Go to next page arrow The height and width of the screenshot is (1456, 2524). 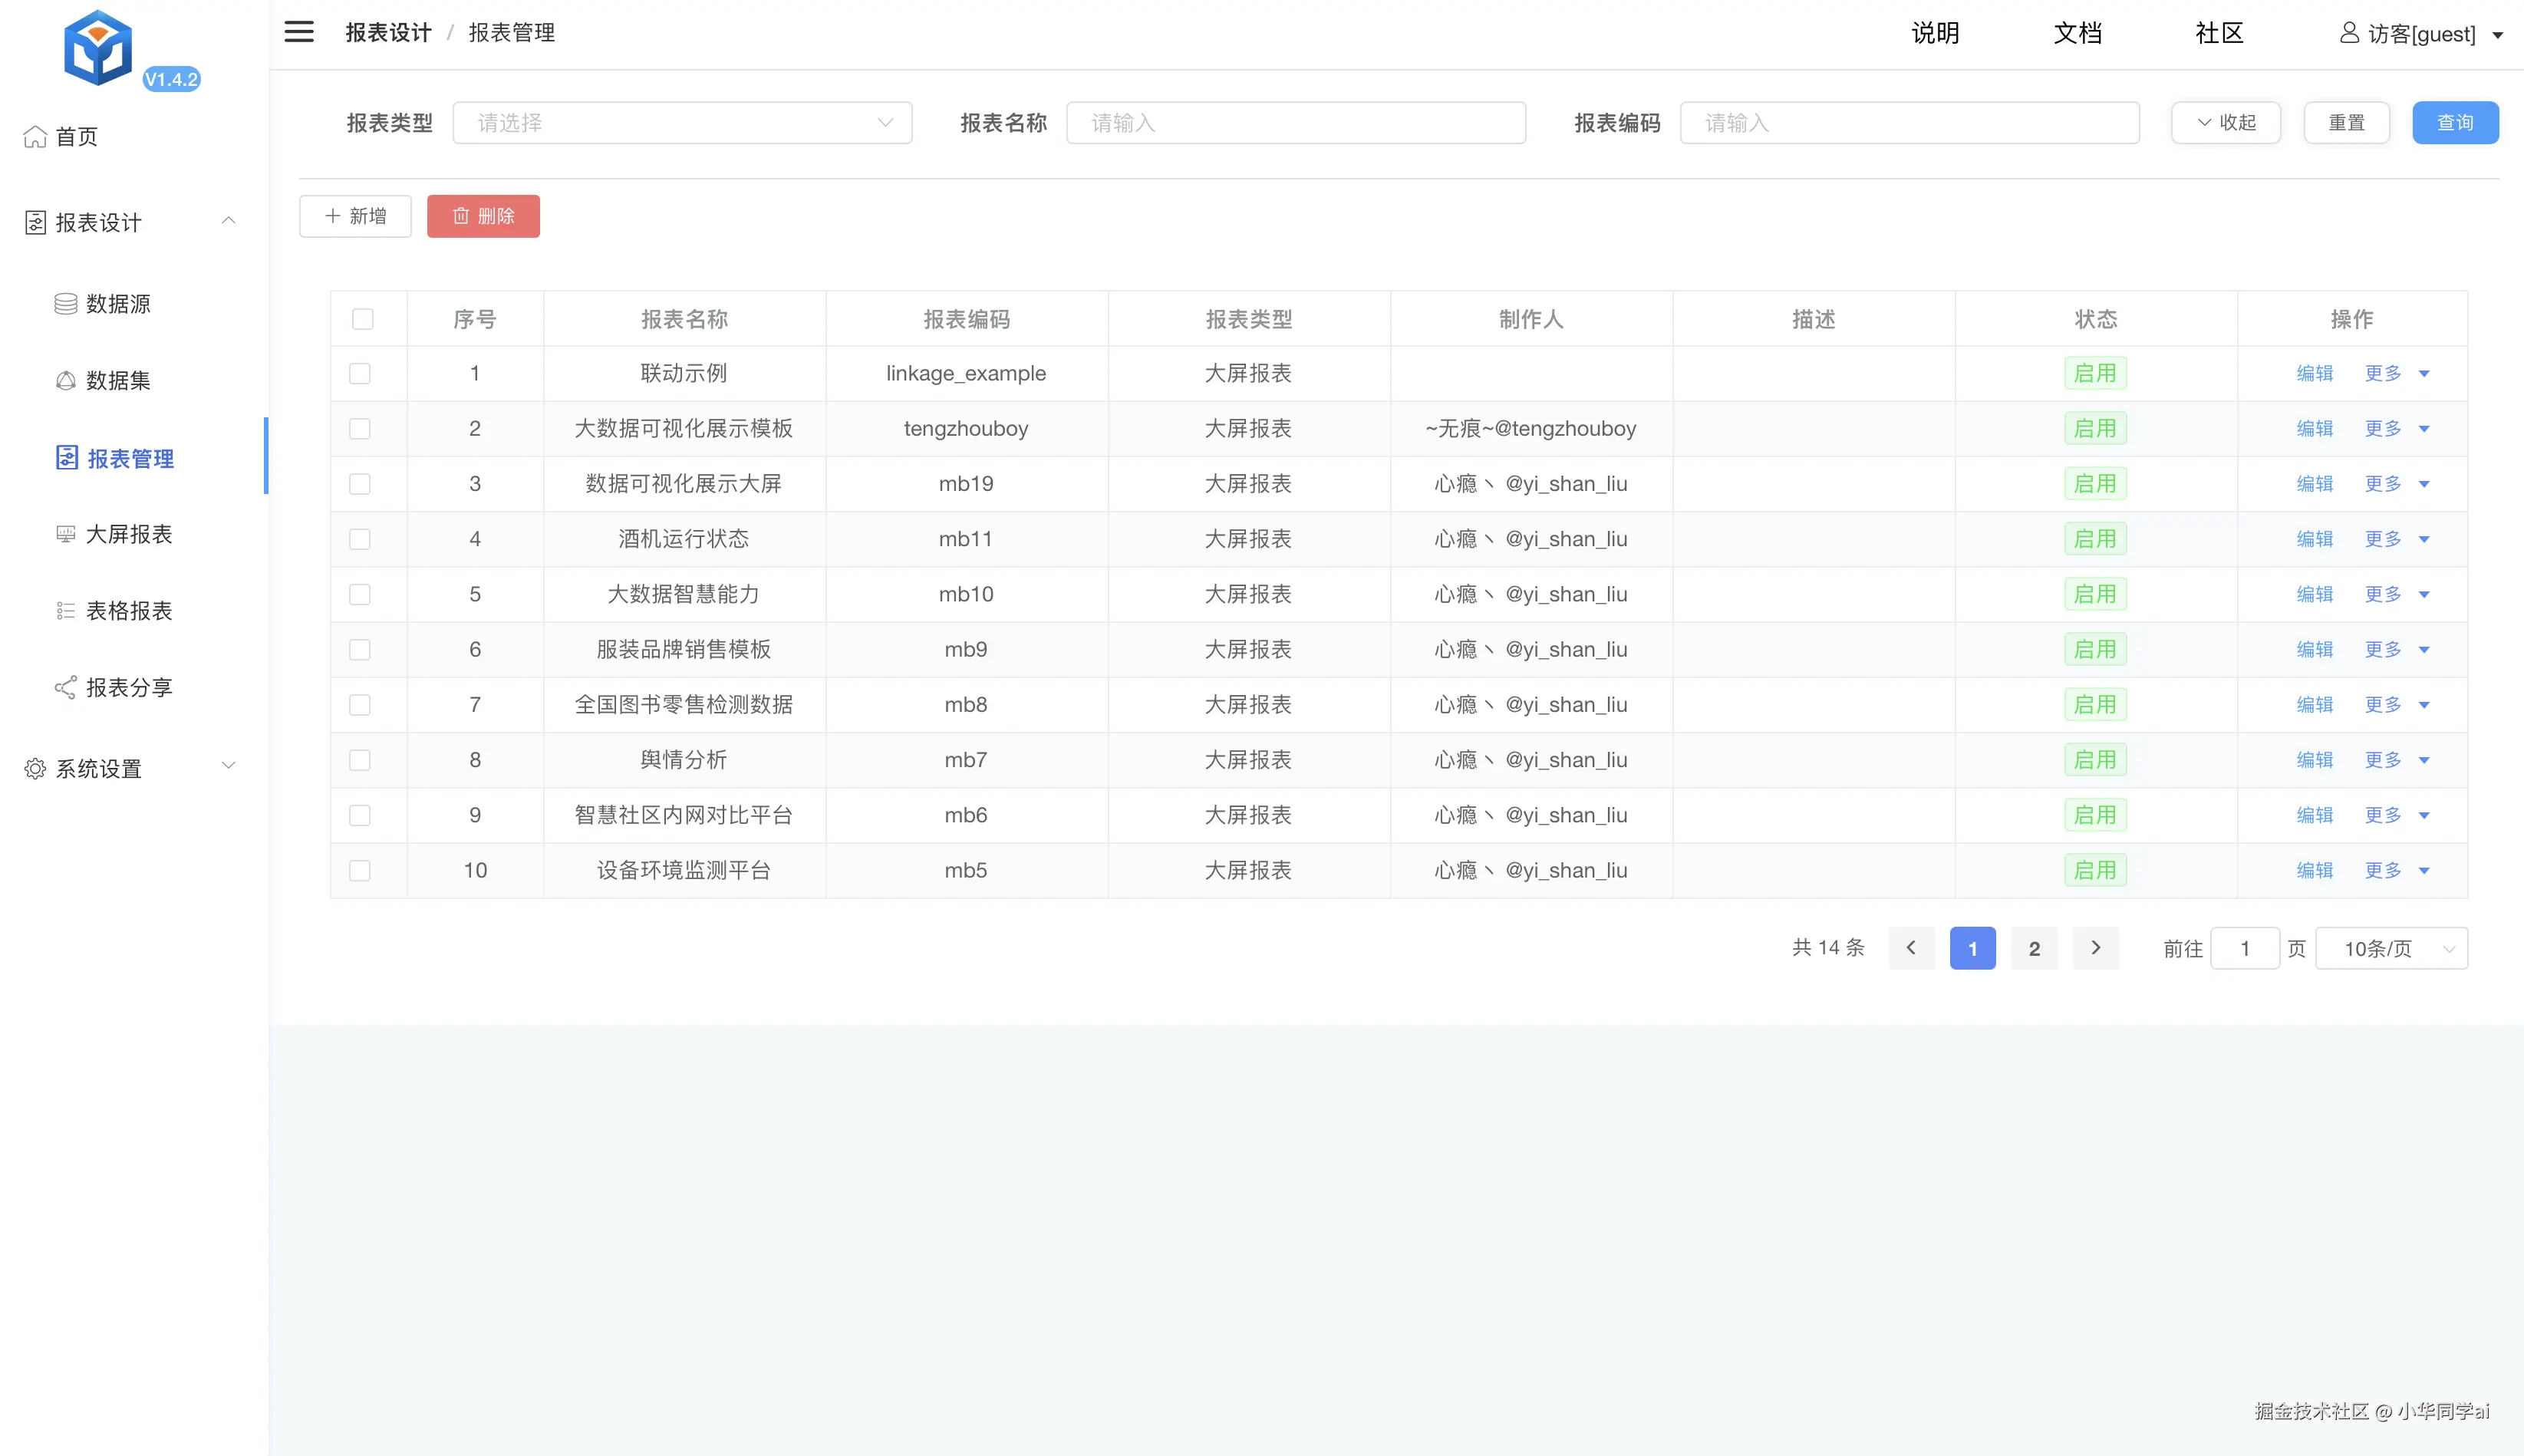coord(2096,948)
